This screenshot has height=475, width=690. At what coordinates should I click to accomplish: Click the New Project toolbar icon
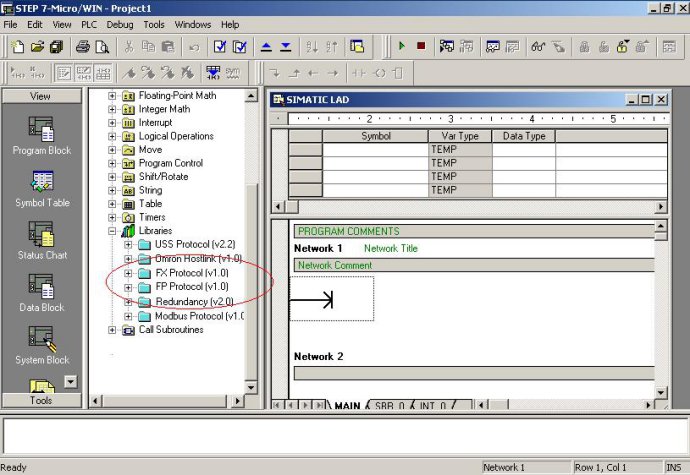(x=18, y=46)
